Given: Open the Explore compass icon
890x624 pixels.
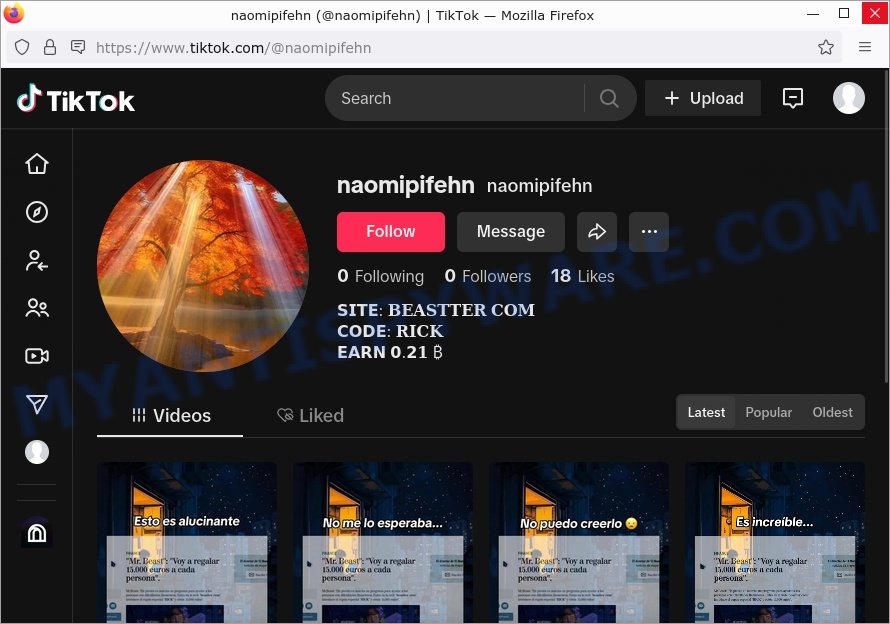Looking at the screenshot, I should [37, 212].
